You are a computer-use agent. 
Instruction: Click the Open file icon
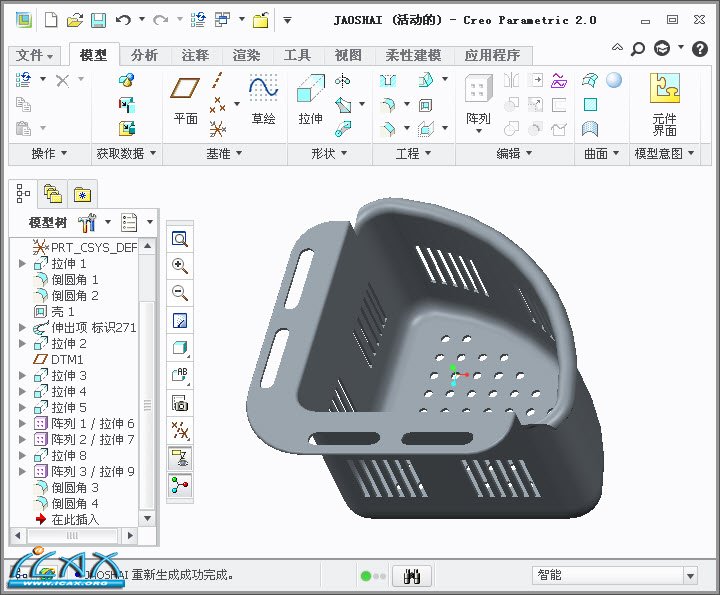coord(75,20)
